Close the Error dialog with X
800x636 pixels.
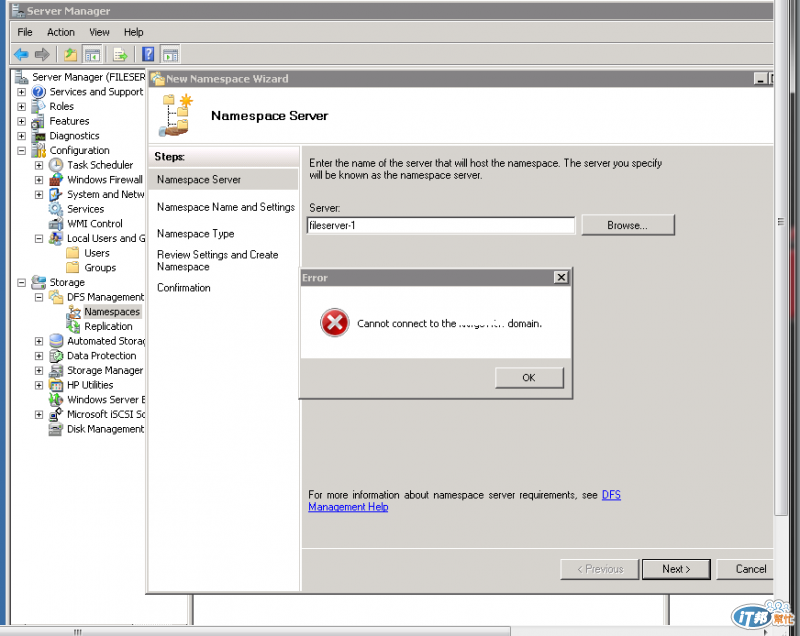561,277
